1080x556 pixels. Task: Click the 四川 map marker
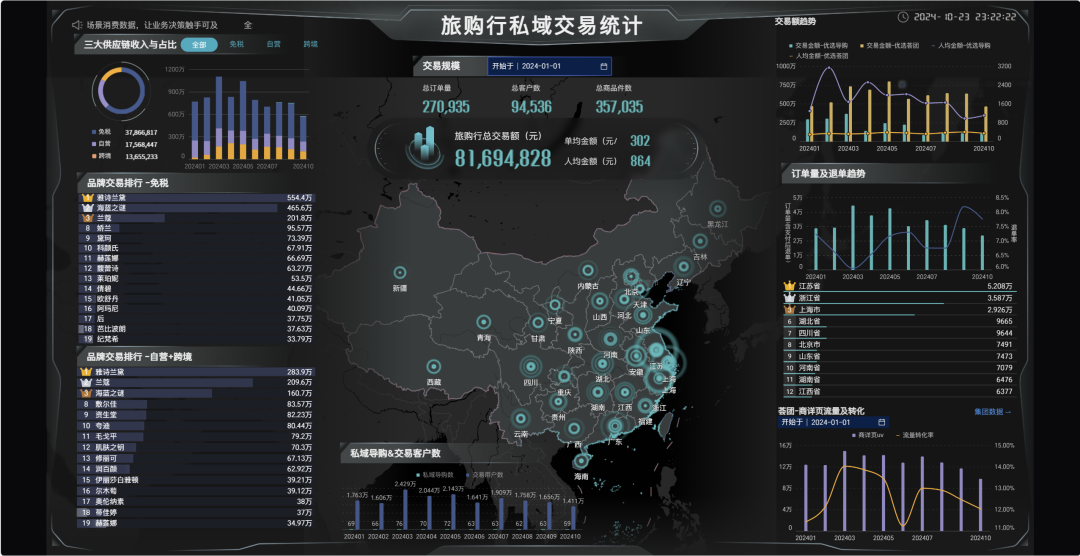530,367
